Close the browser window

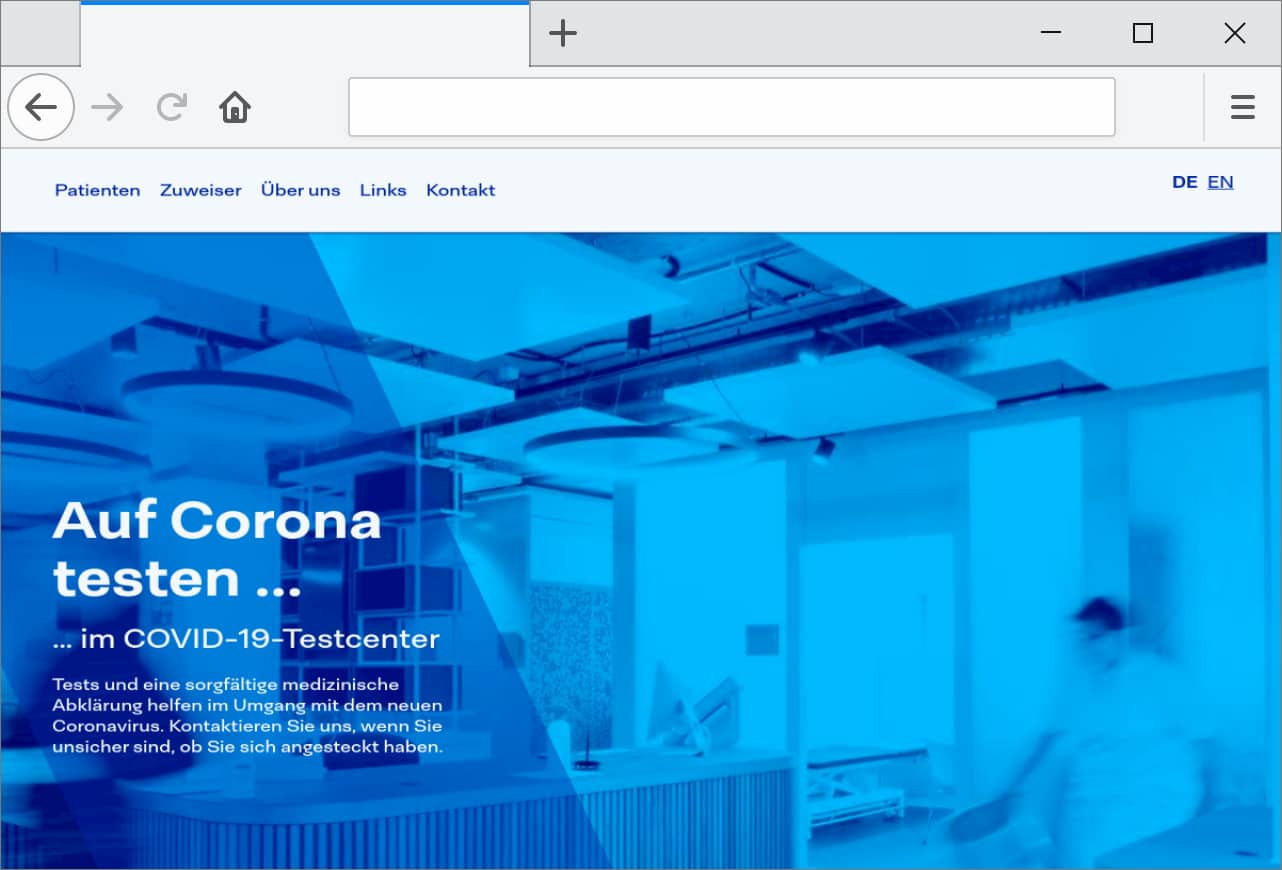(1235, 33)
